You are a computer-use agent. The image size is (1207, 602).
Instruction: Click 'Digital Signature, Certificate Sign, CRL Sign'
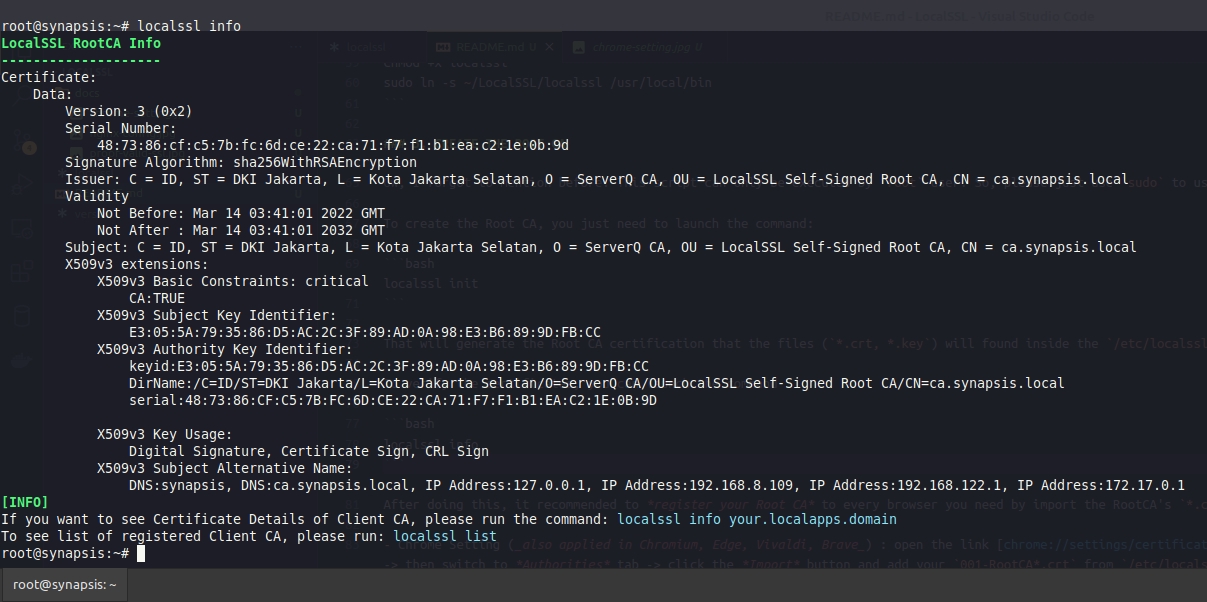tap(309, 451)
